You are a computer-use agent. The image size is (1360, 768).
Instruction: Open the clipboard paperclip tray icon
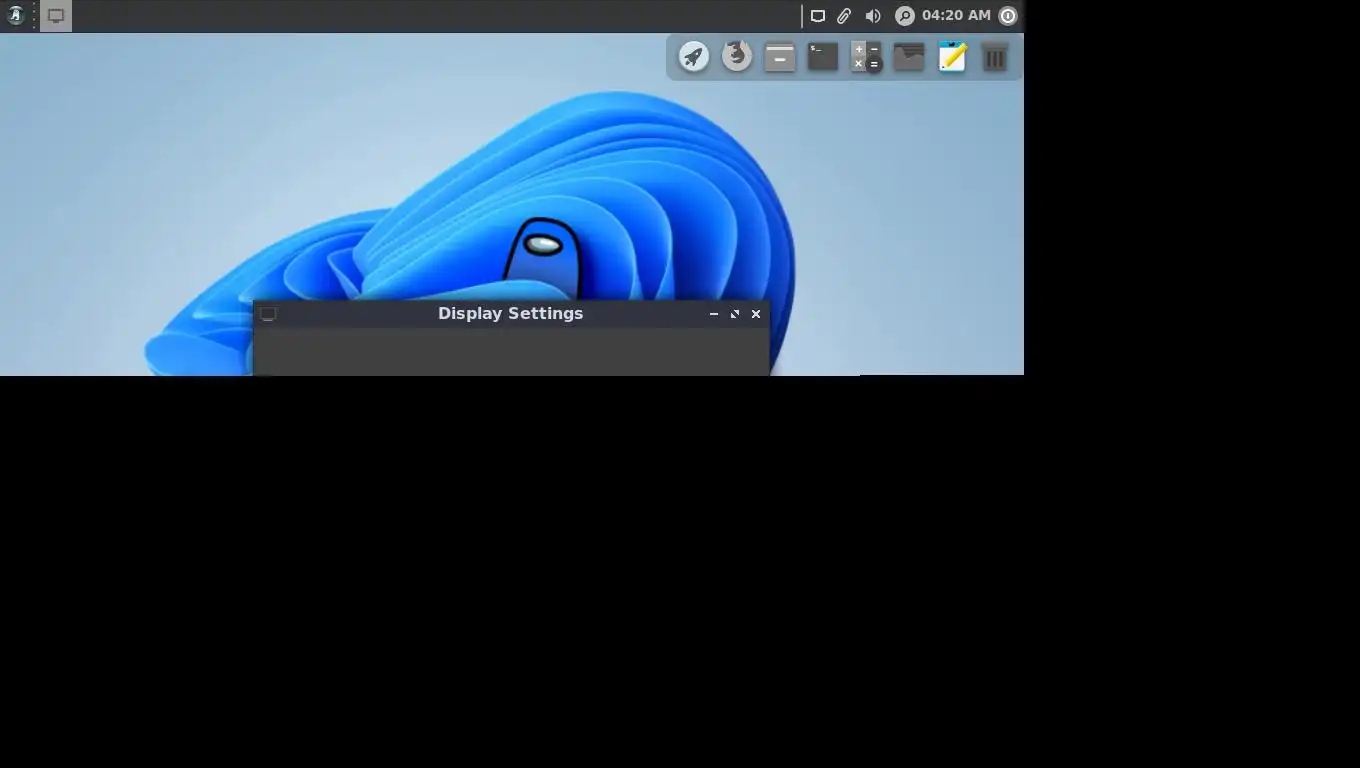pyautogui.click(x=844, y=16)
